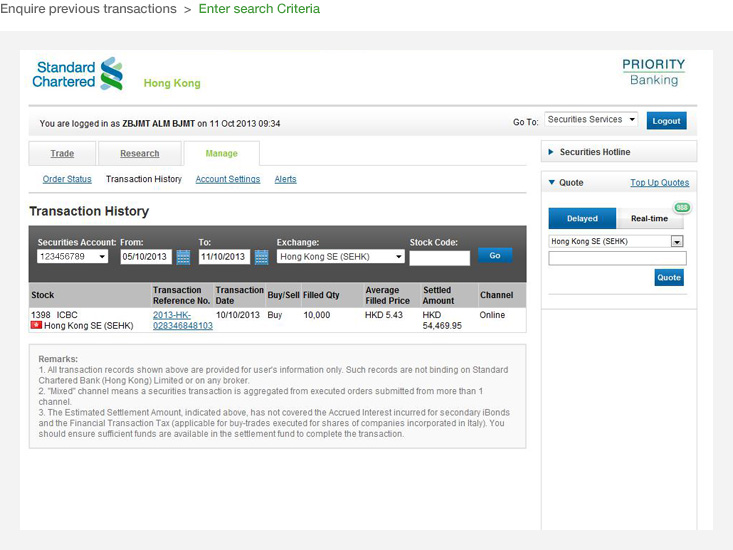Screen dimensions: 733x550
Task: Click the Hong Kong label by the logo
Action: (x=172, y=83)
